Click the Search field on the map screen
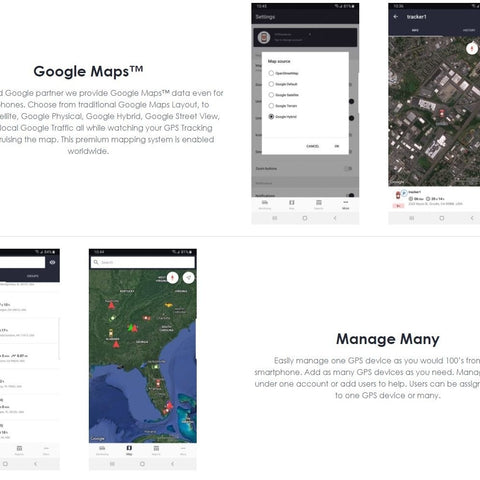 pos(143,262)
